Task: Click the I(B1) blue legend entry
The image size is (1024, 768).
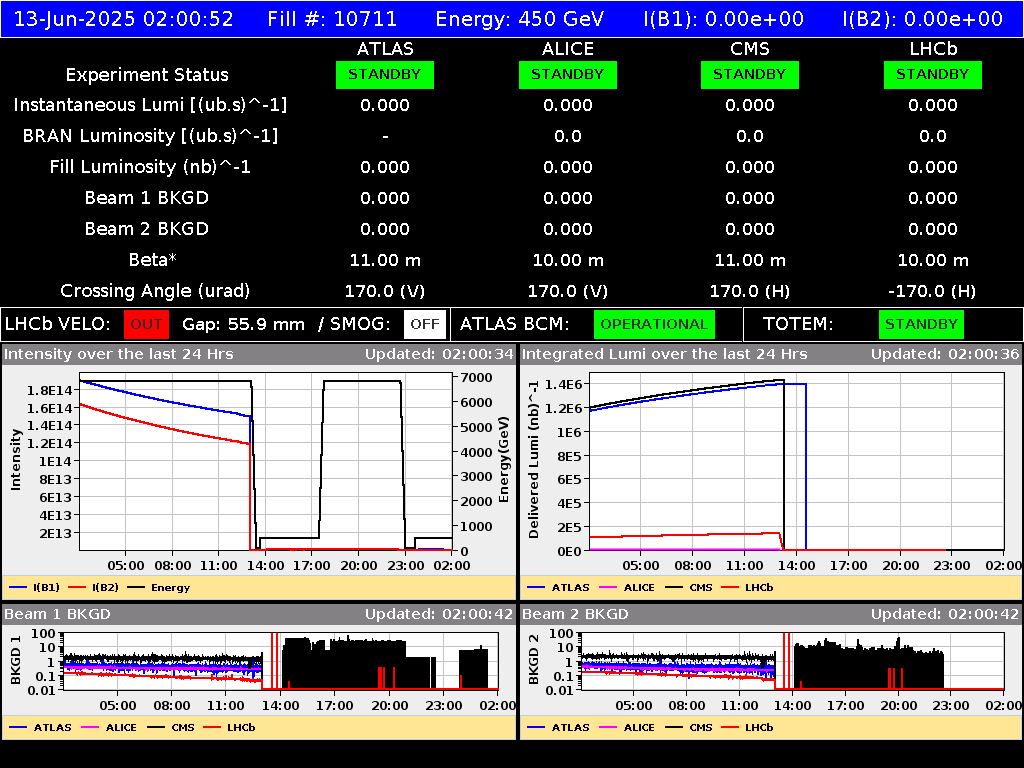Action: coord(35,588)
